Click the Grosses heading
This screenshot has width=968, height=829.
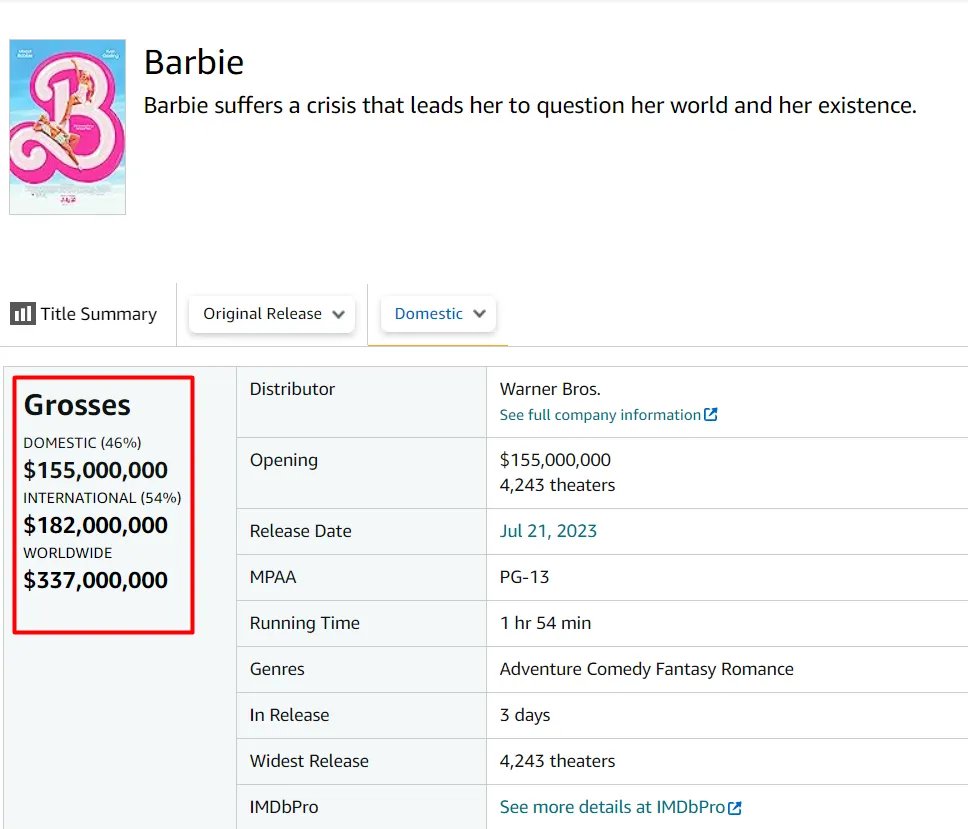(x=77, y=405)
